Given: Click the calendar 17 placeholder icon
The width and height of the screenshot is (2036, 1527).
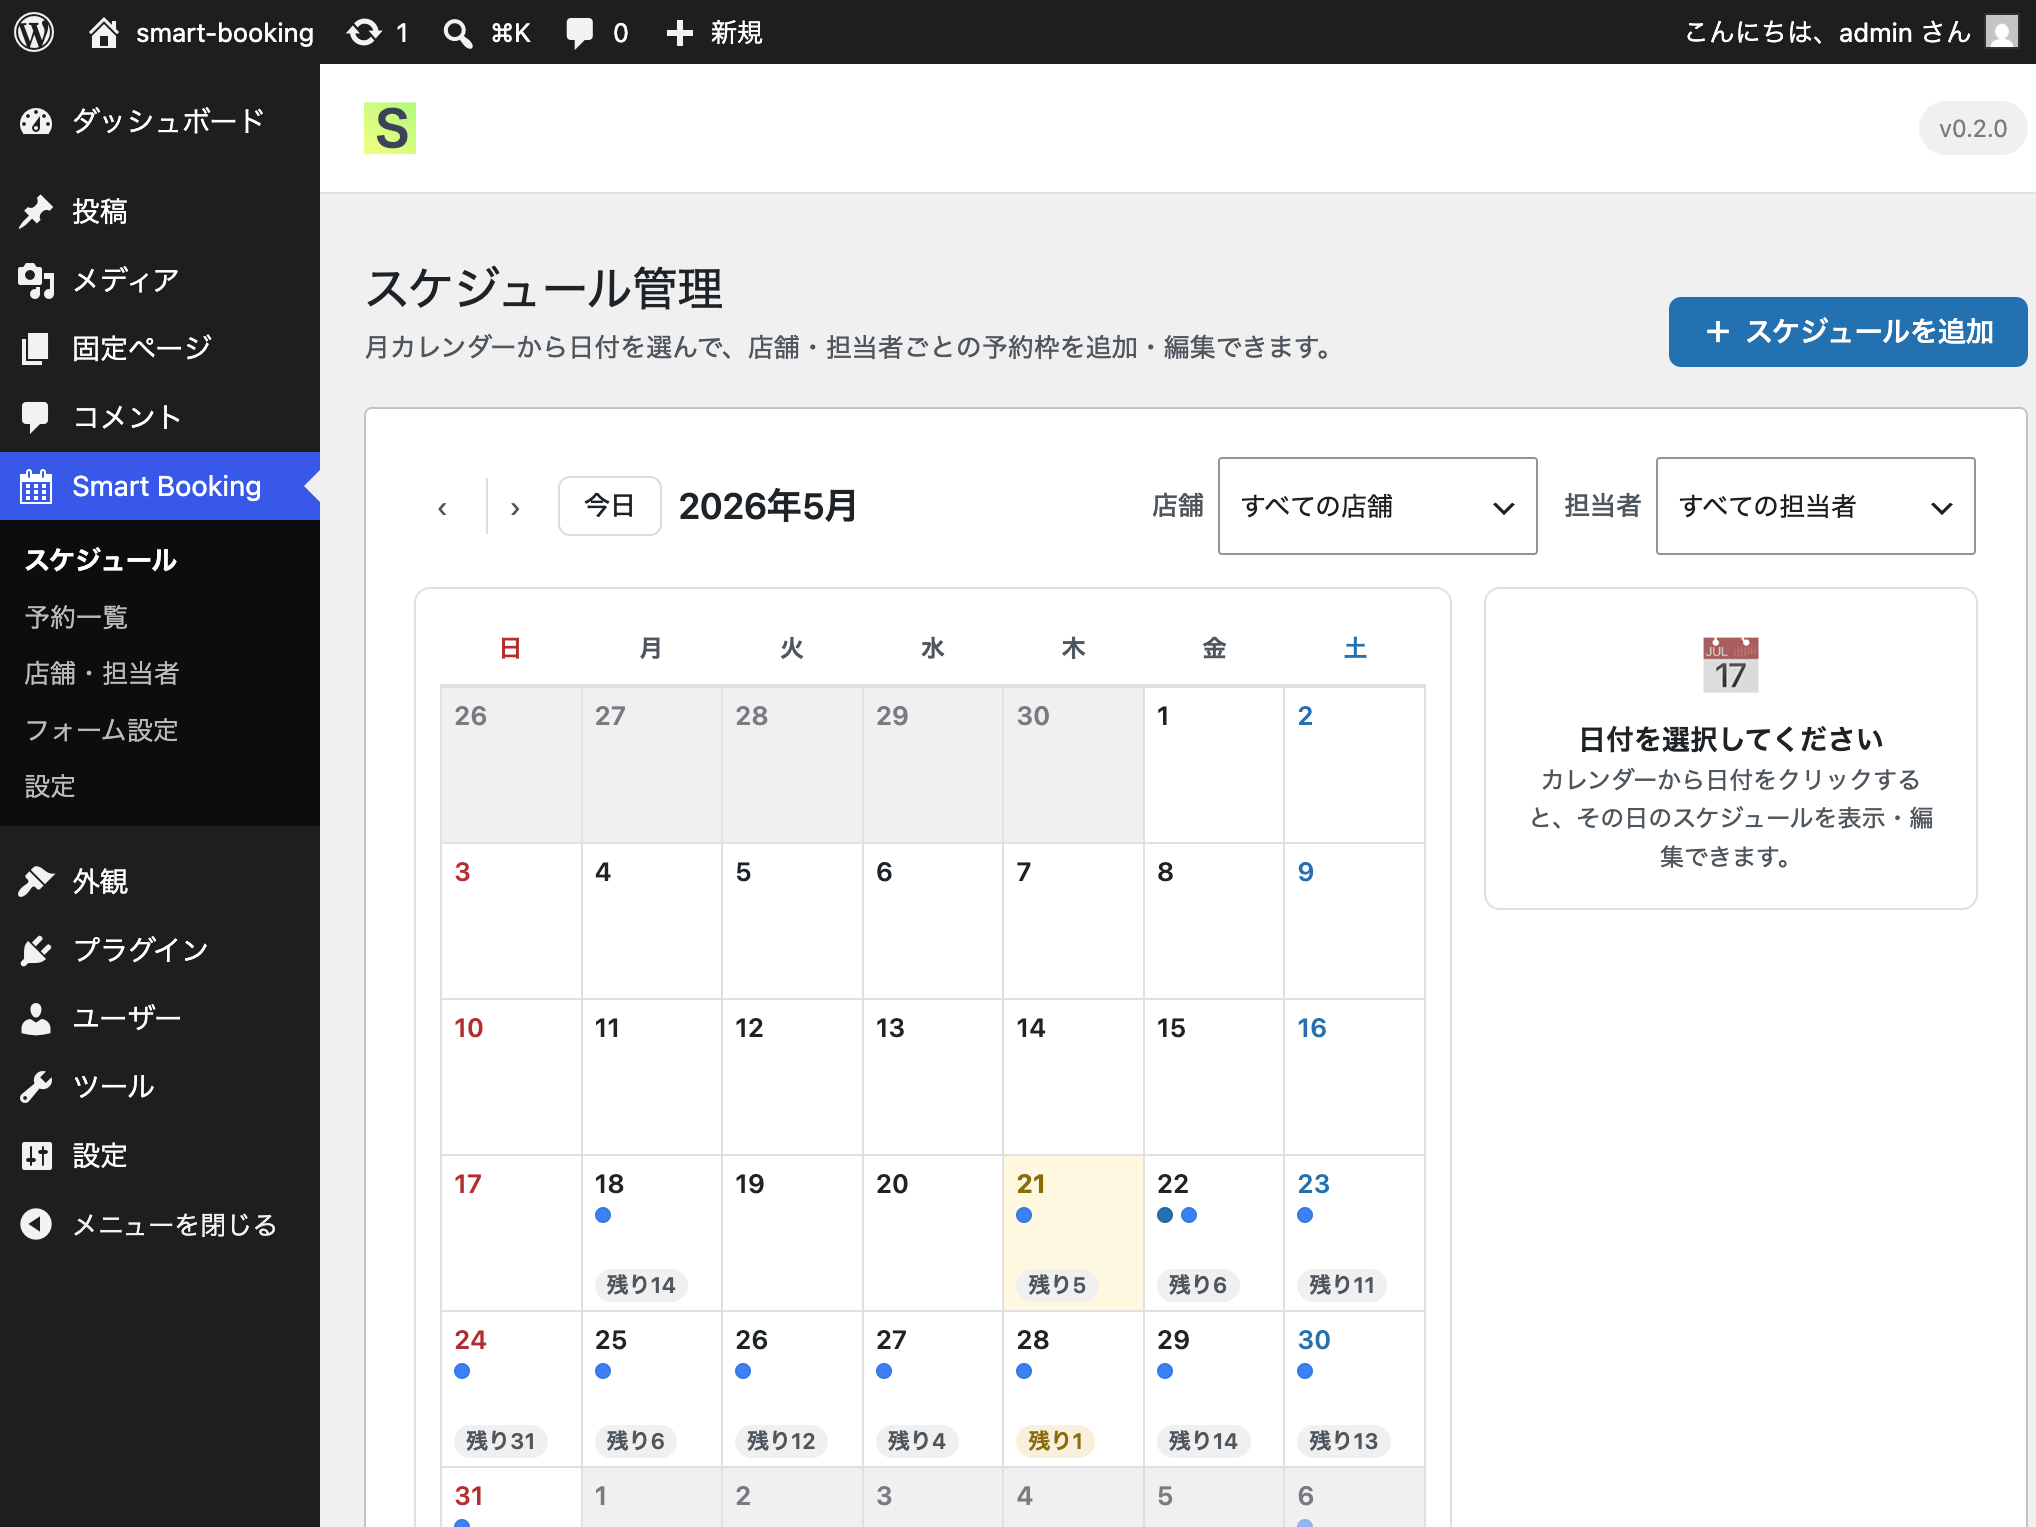Looking at the screenshot, I should tap(1730, 665).
